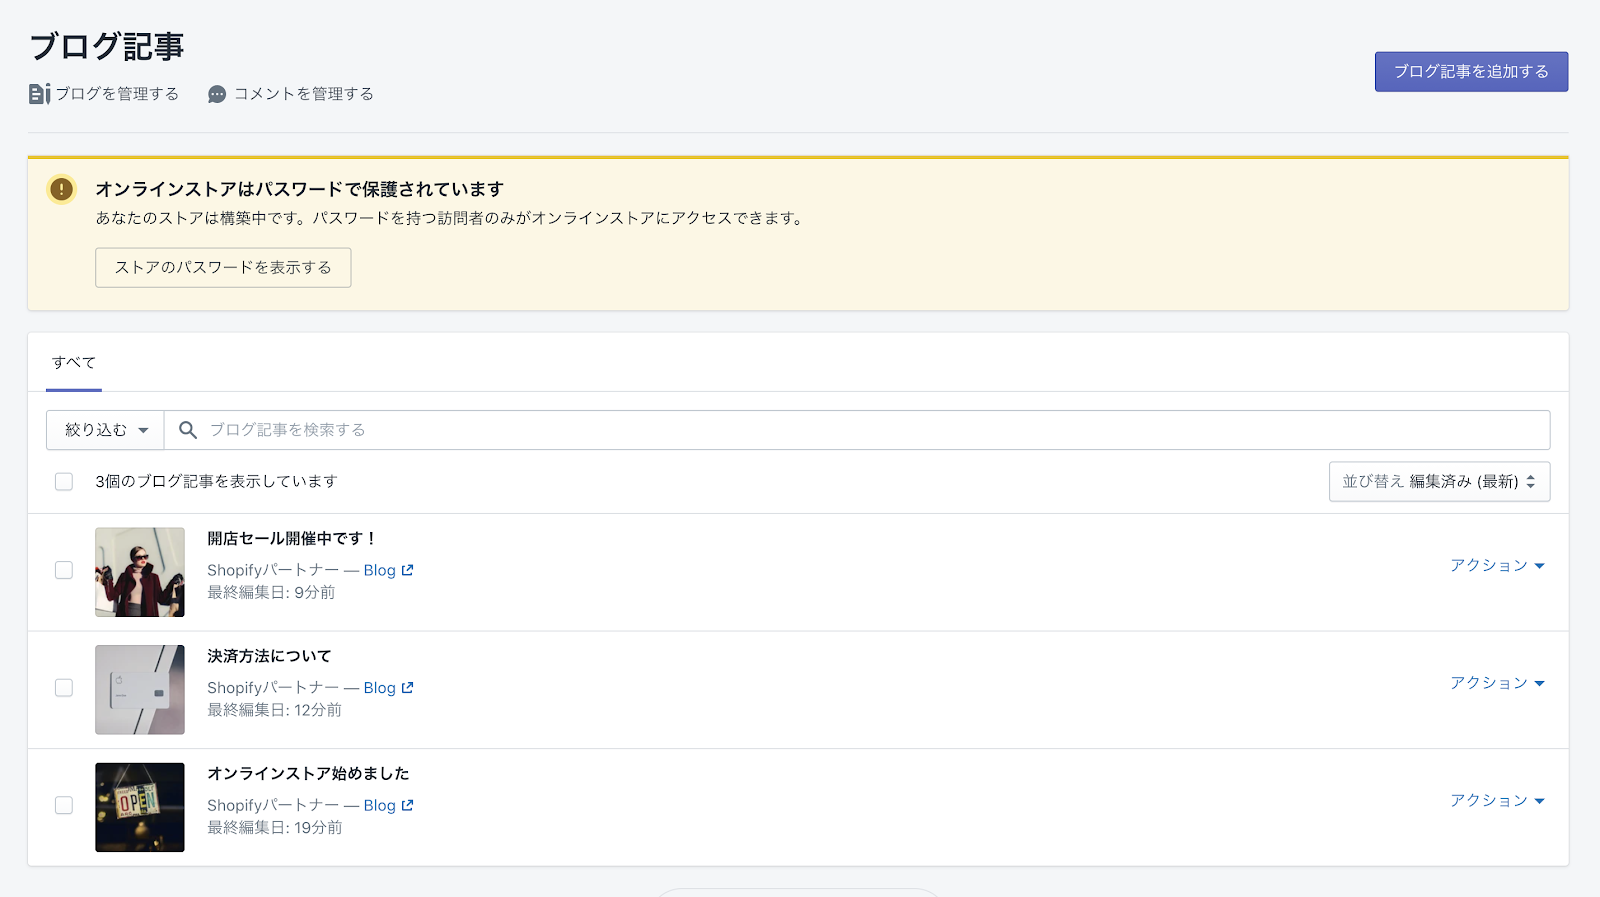Check the 開店セール開催中です！ post checkbox

pos(64,570)
